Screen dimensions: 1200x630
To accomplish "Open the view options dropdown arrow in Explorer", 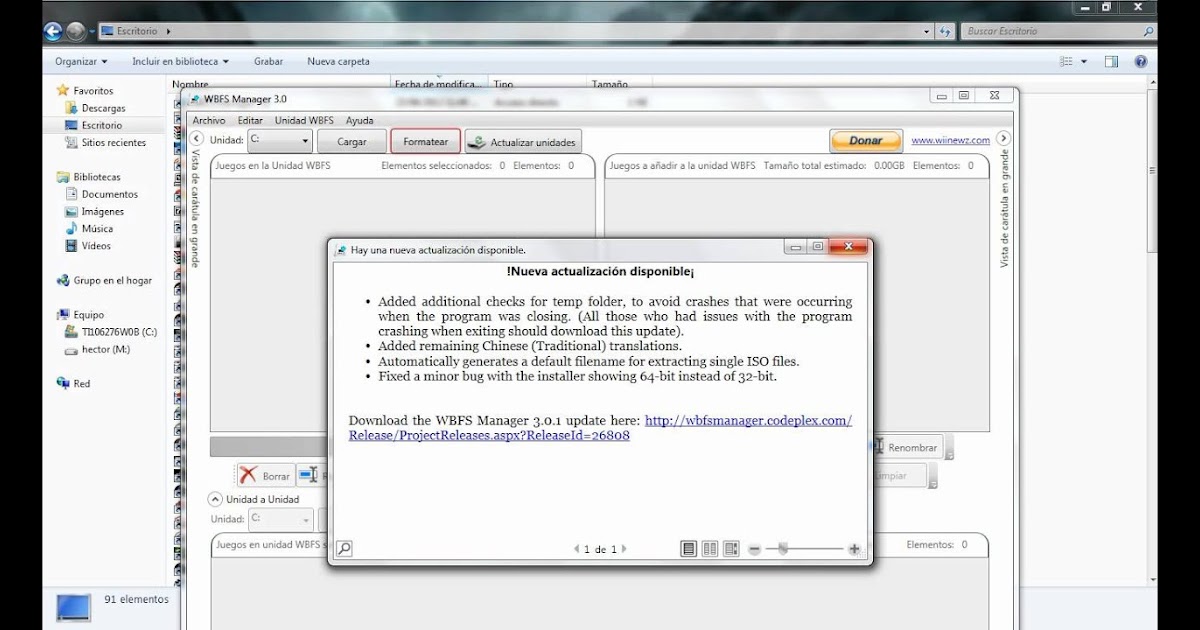I will 1084,62.
